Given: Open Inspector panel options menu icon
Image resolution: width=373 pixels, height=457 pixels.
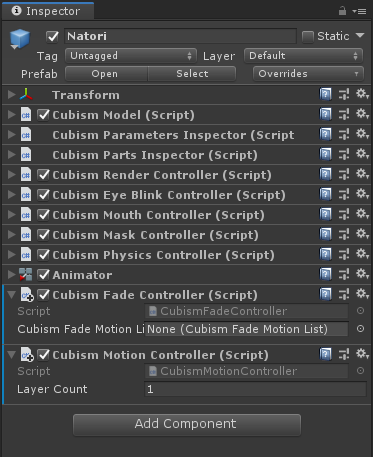Looking at the screenshot, I should point(359,11).
